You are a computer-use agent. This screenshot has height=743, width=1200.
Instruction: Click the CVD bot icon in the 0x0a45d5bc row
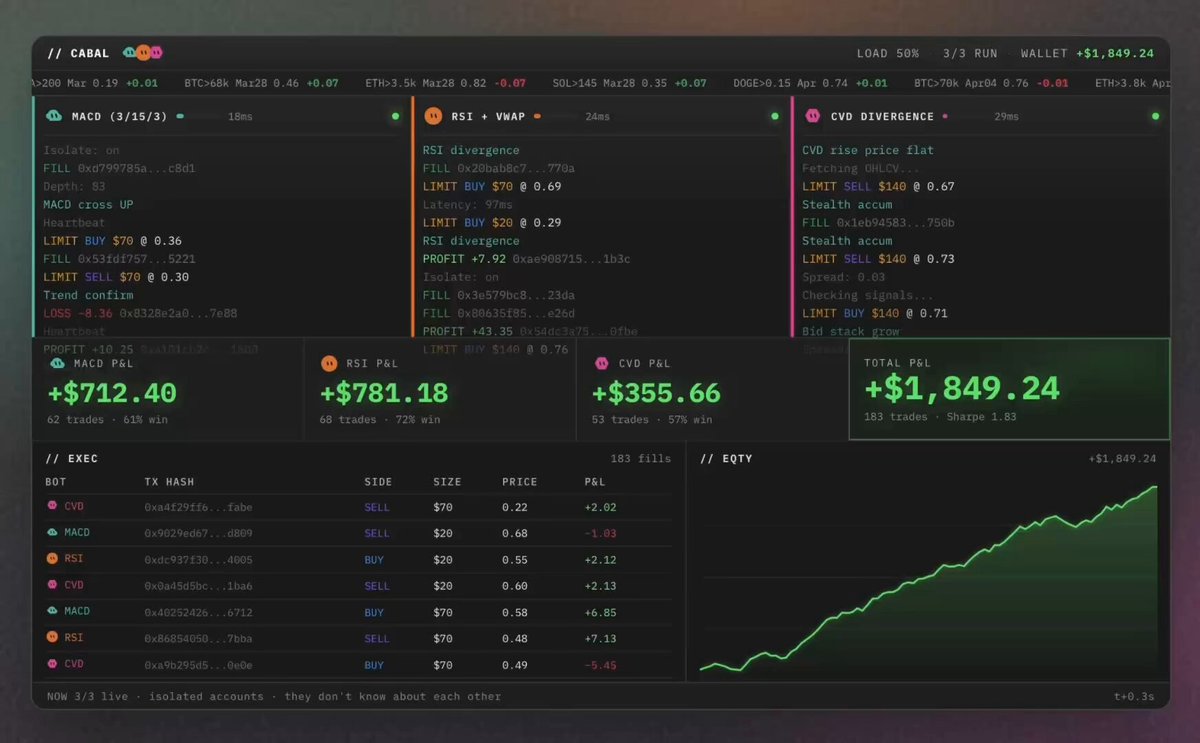52,585
